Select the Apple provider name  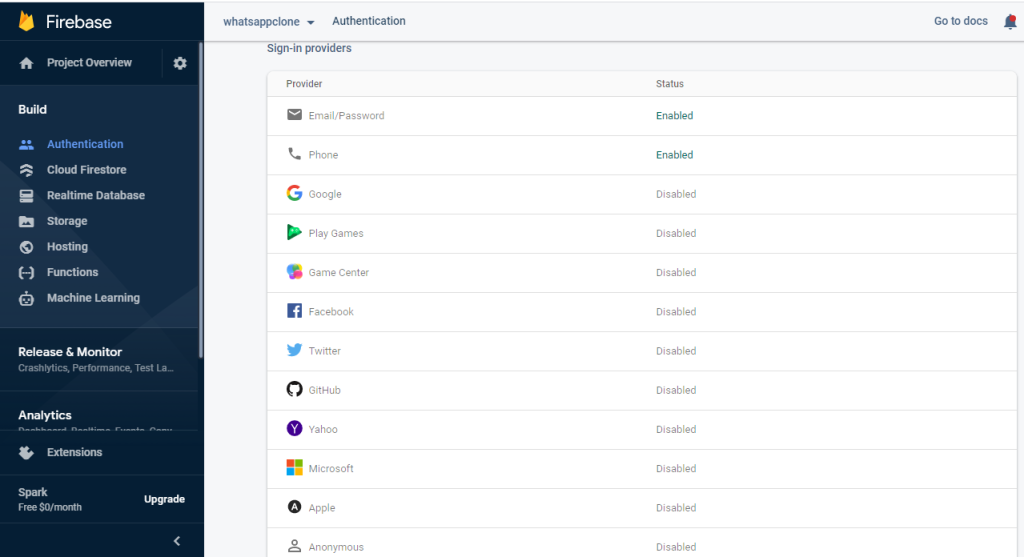click(x=322, y=507)
